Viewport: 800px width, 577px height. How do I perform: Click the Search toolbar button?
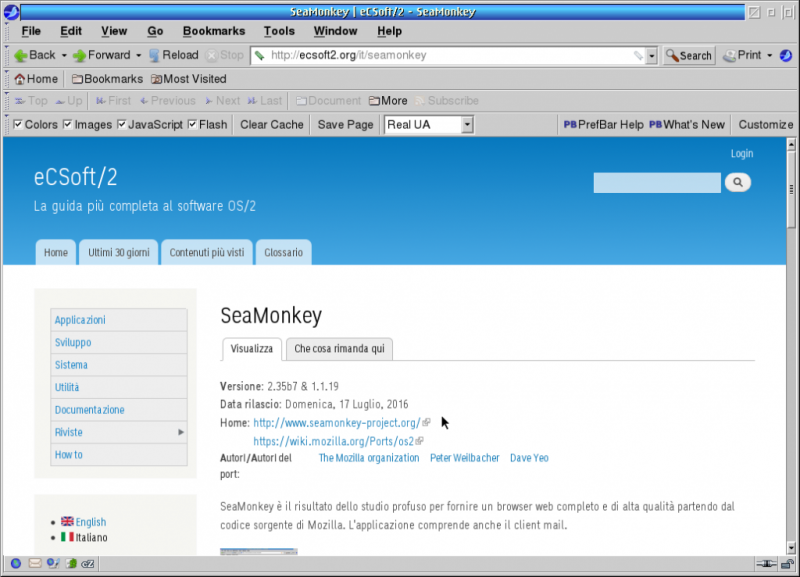pyautogui.click(x=688, y=55)
